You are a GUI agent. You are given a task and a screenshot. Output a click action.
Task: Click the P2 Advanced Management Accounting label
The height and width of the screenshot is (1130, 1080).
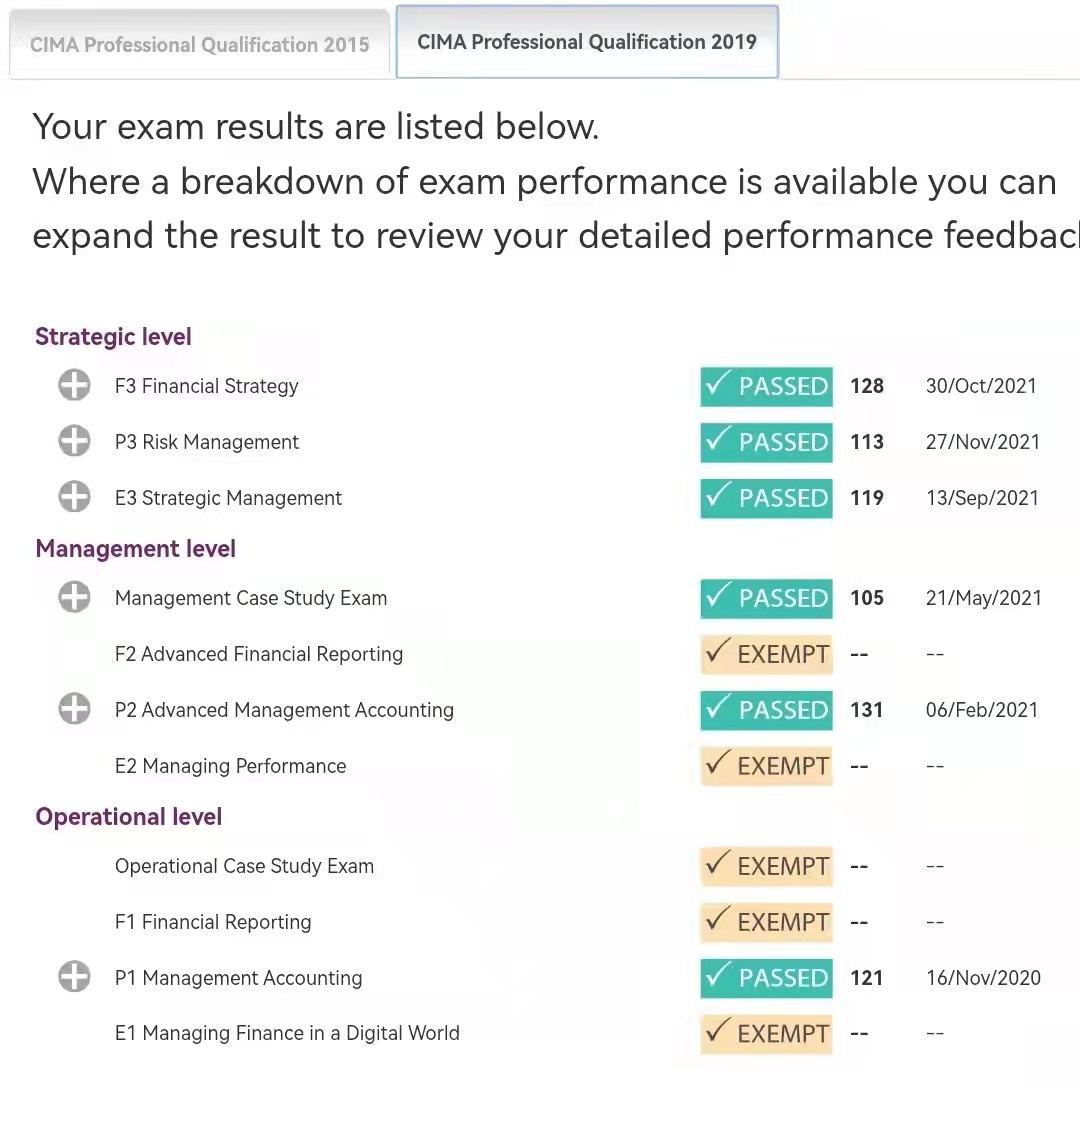click(285, 710)
